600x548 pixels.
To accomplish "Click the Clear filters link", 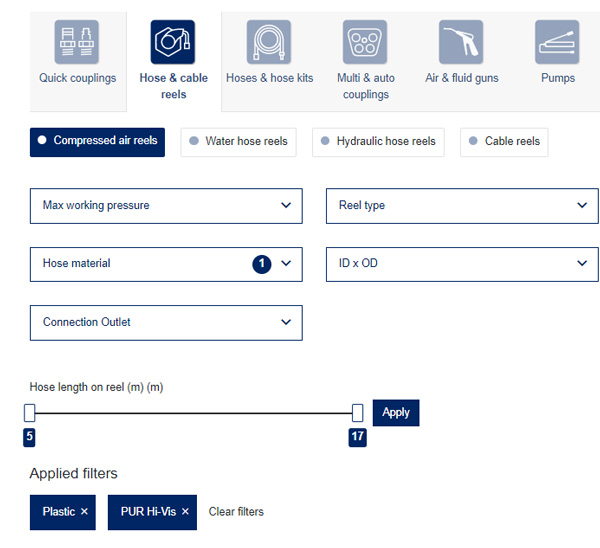I will pyautogui.click(x=236, y=512).
